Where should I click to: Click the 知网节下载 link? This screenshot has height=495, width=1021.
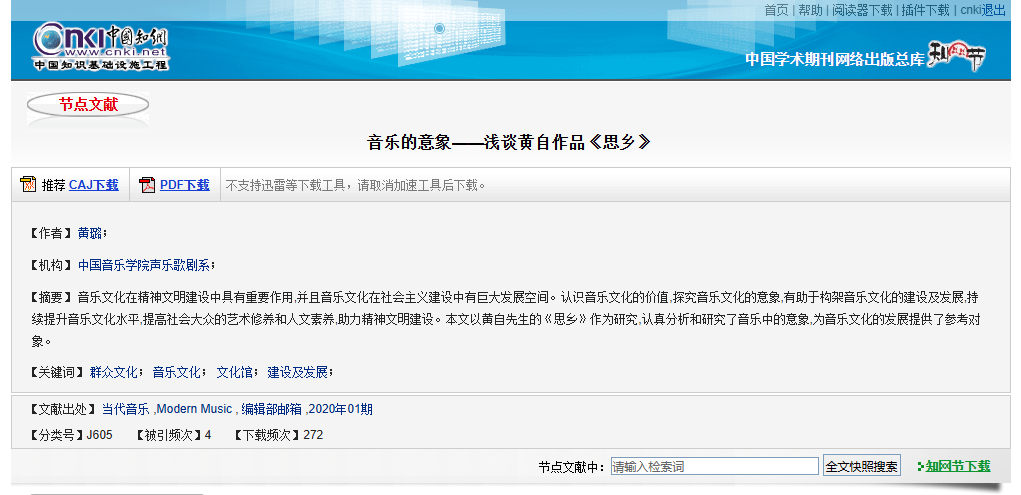point(957,466)
